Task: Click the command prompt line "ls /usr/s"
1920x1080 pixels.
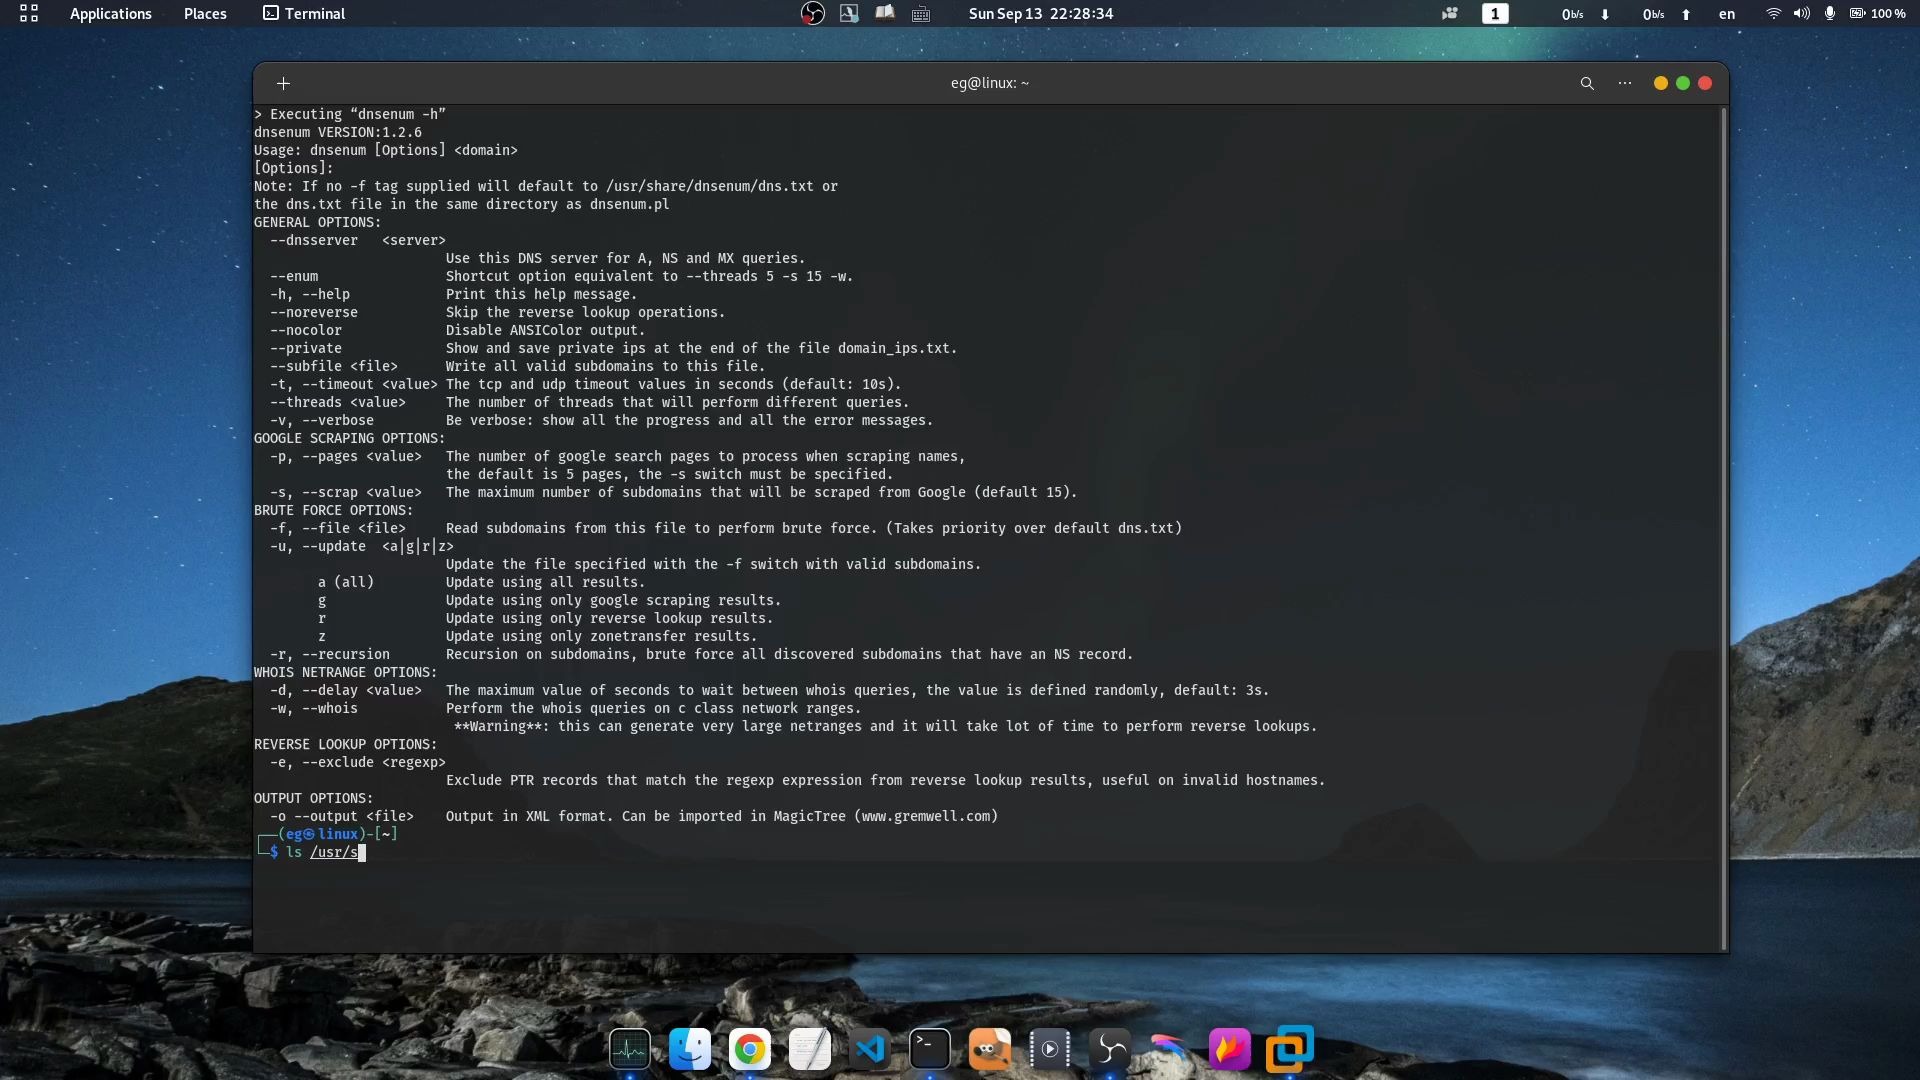Action: pos(322,852)
